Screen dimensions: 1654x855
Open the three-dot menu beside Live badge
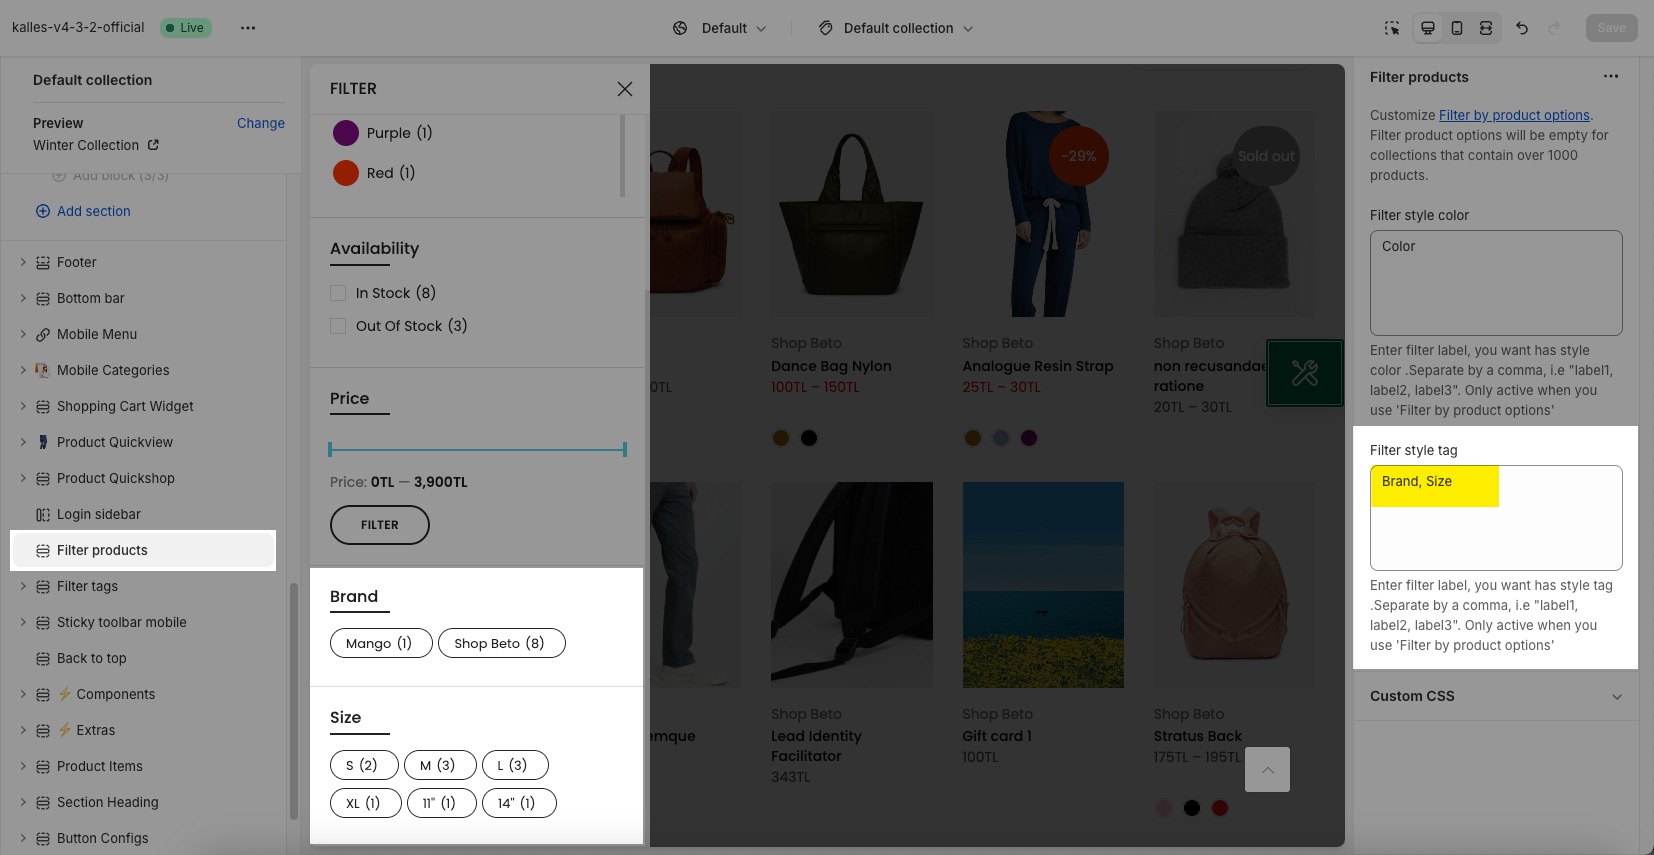248,28
